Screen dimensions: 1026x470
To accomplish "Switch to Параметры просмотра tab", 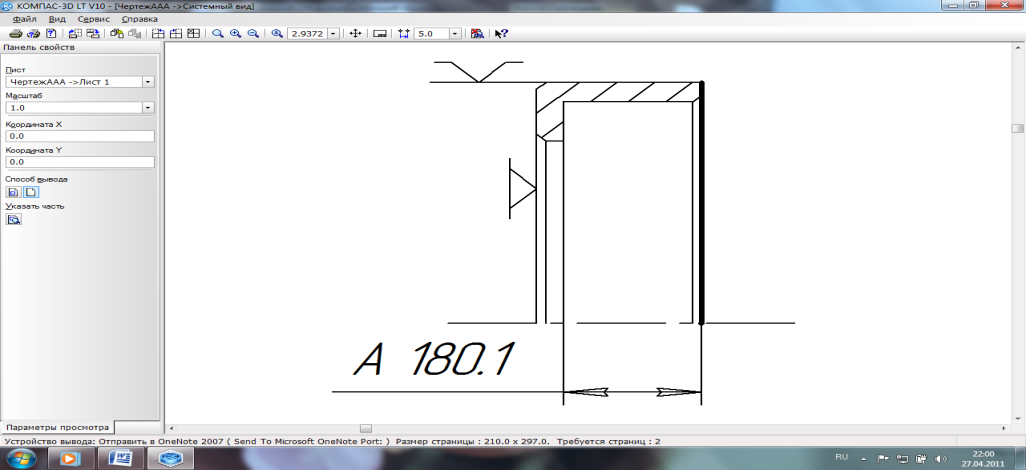I will coord(58,427).
